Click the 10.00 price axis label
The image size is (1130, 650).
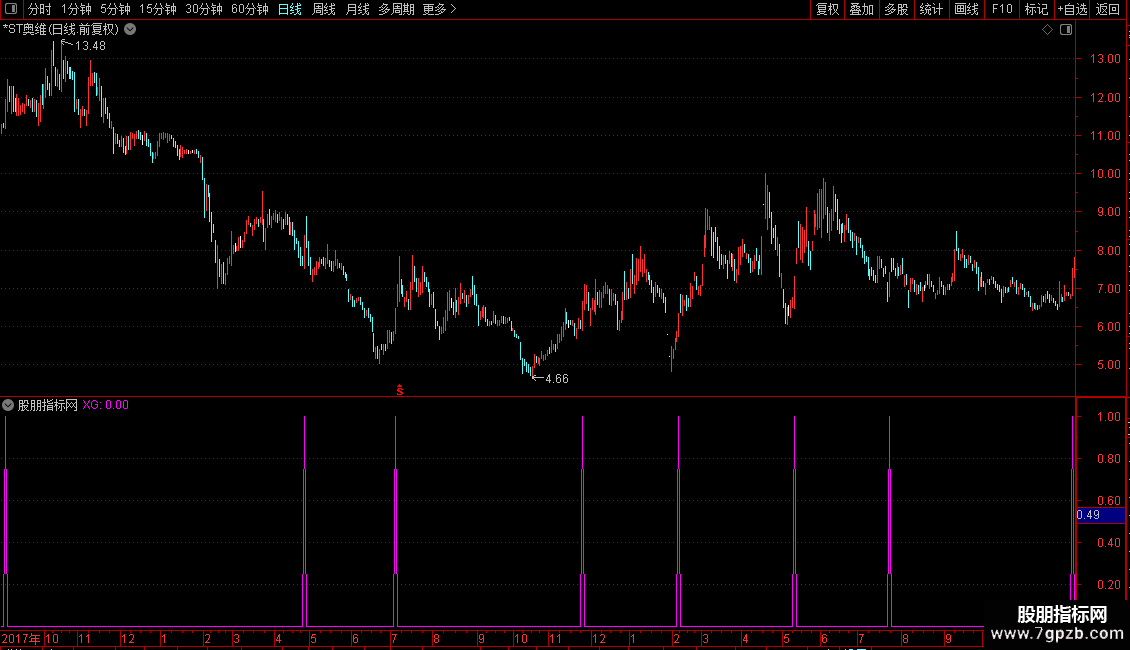coord(1105,174)
